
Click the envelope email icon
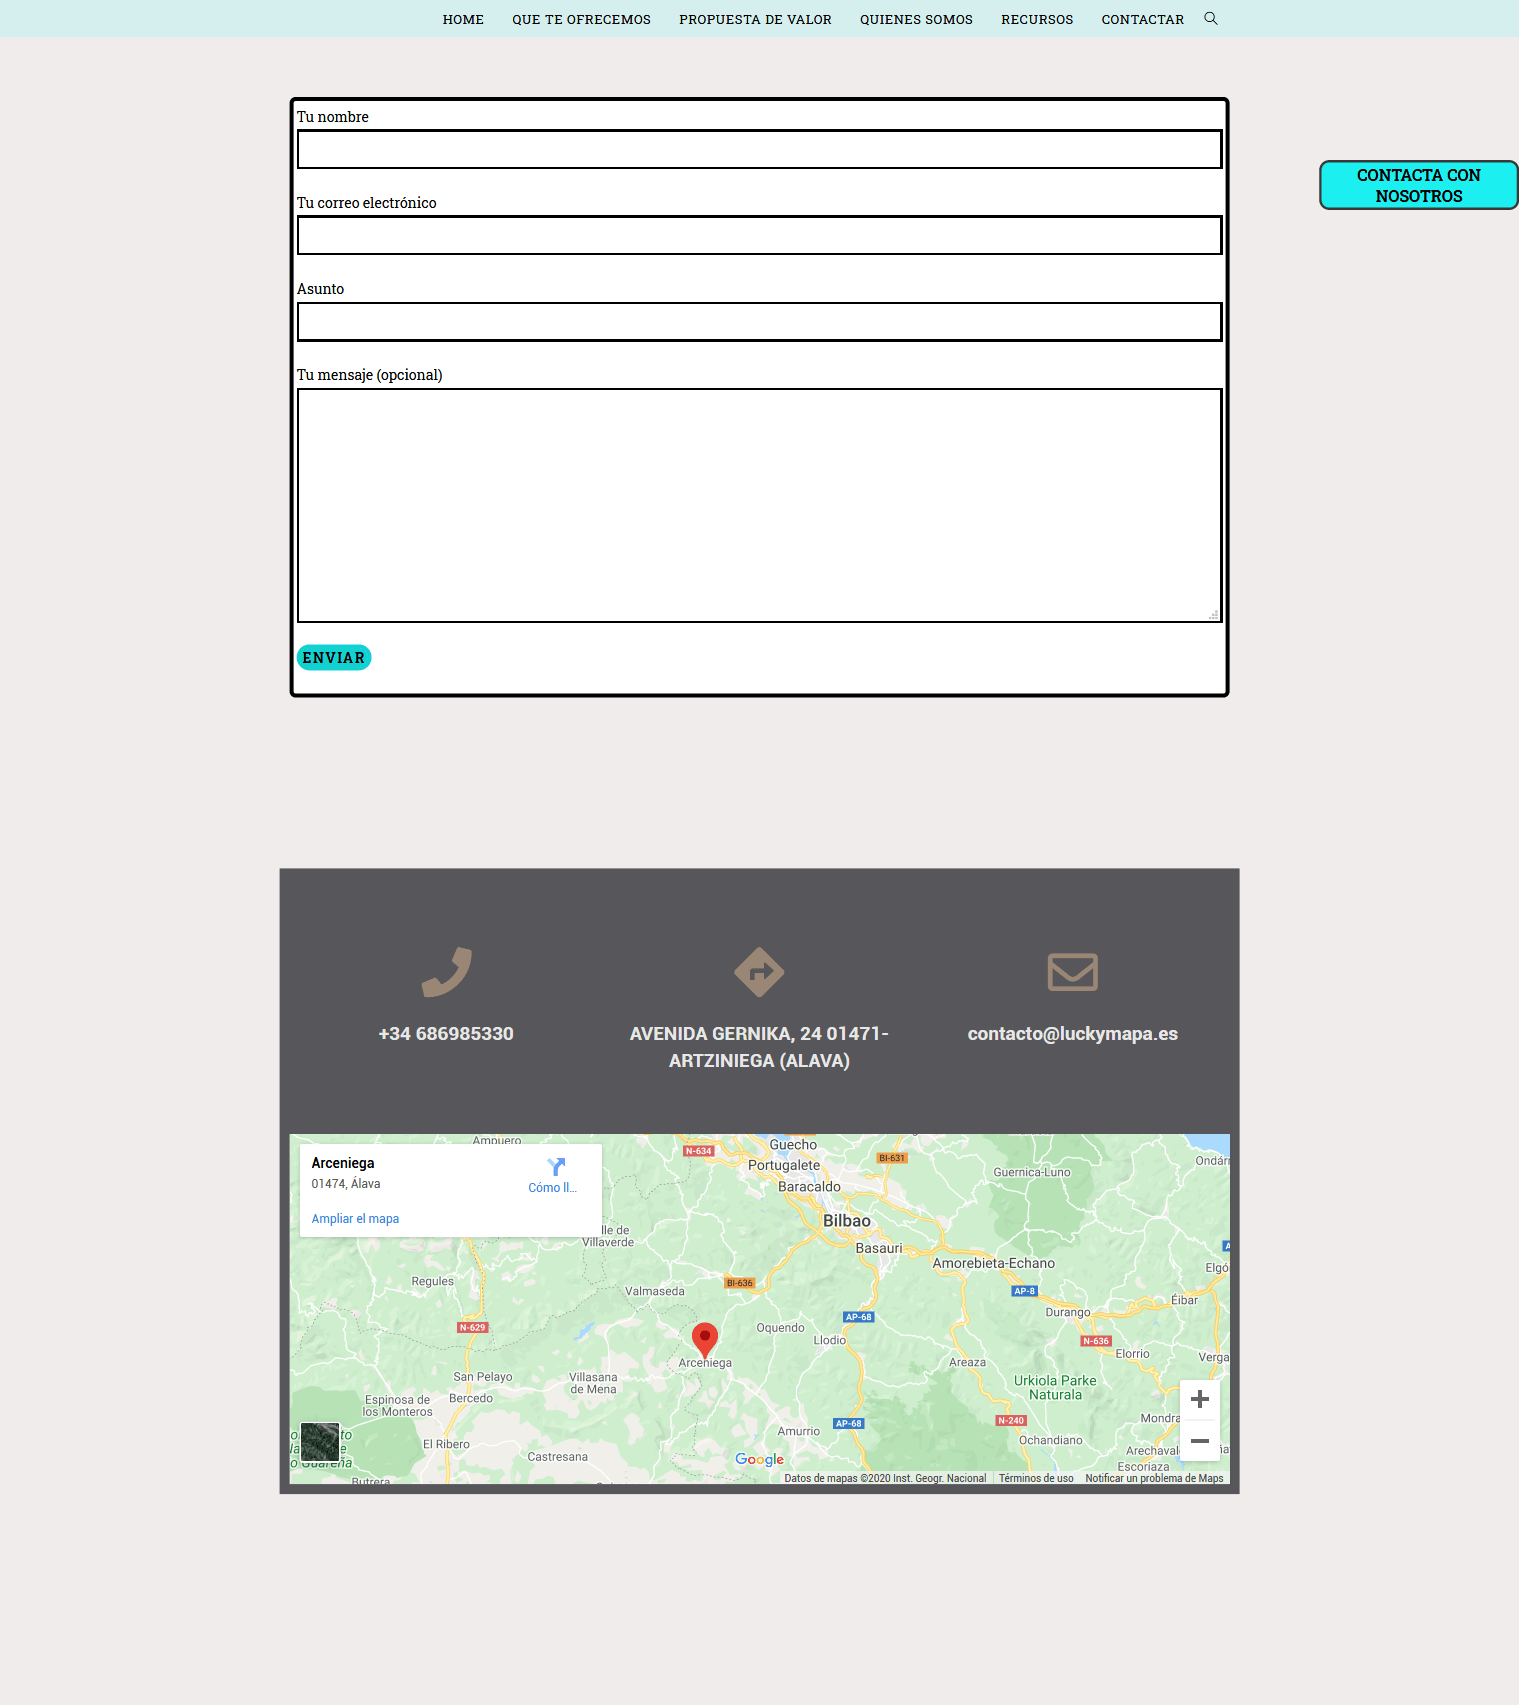click(x=1073, y=972)
